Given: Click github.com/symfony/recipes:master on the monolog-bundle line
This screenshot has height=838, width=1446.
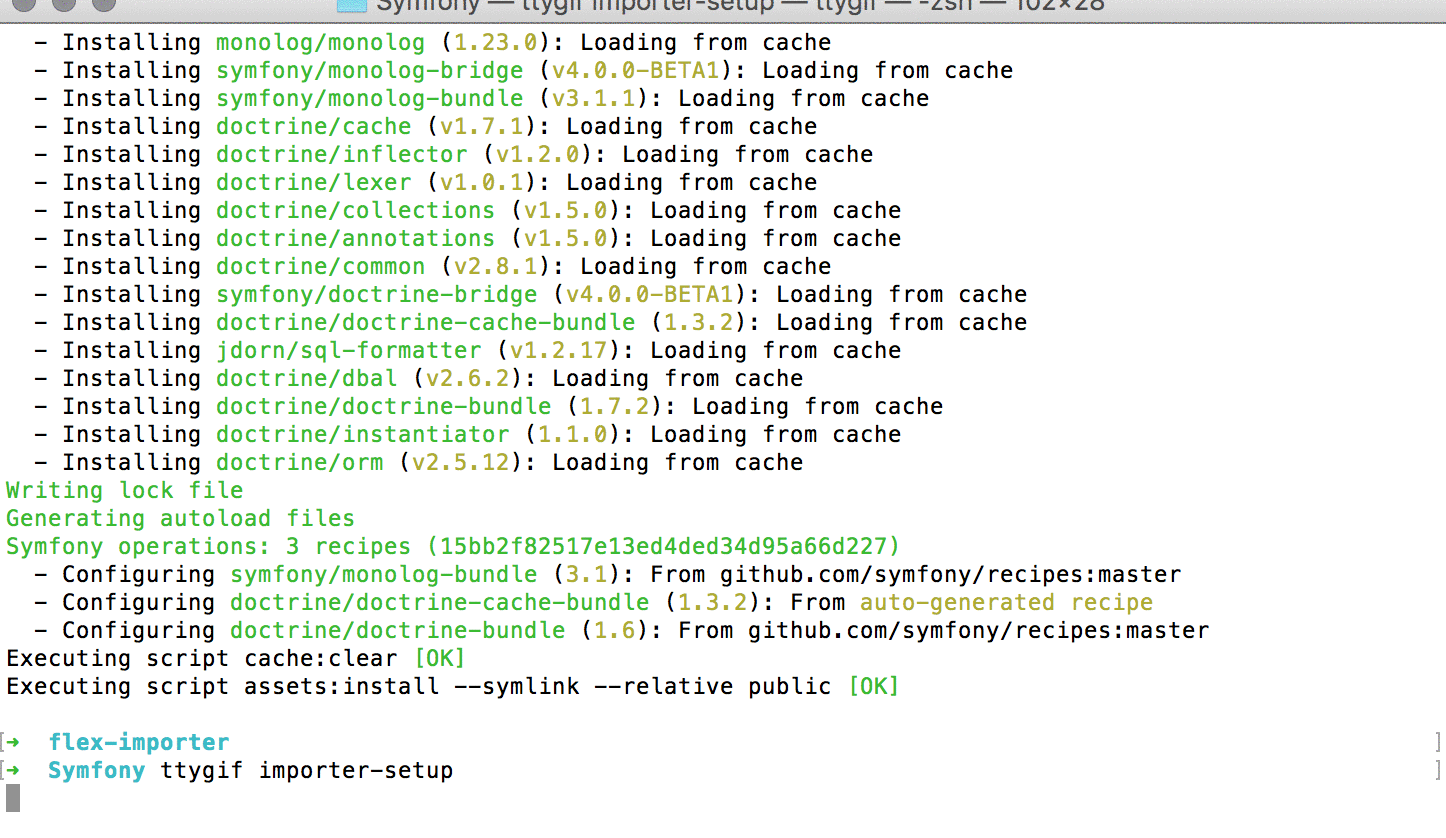Looking at the screenshot, I should [x=950, y=575].
